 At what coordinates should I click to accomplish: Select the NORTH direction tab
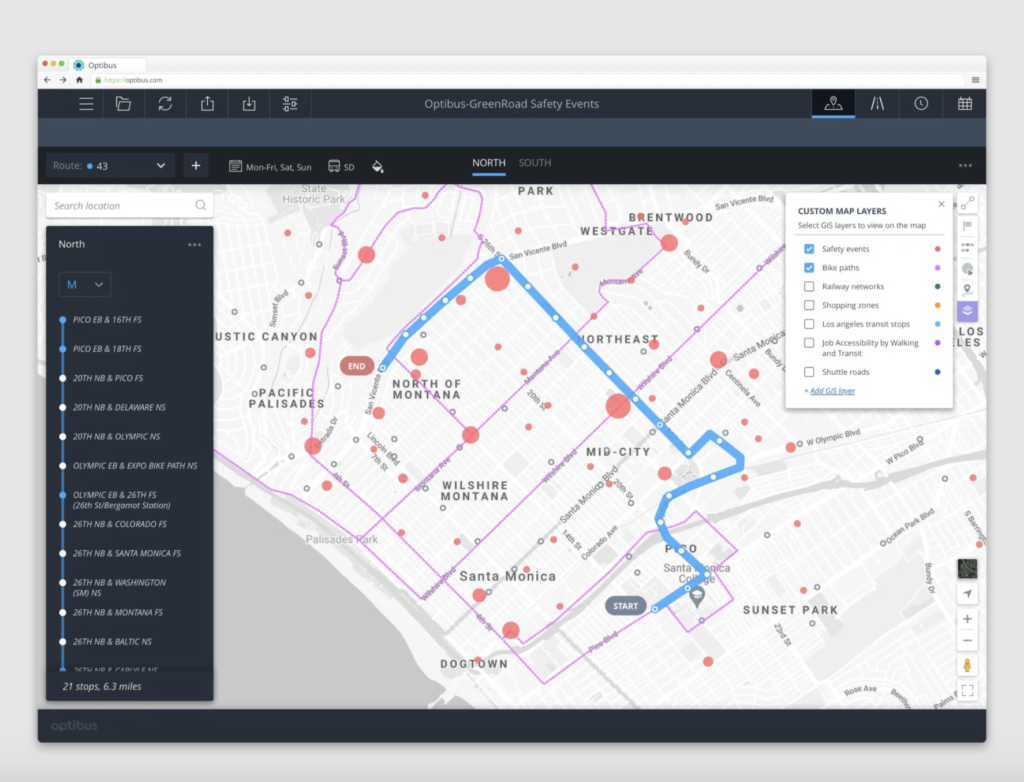489,163
